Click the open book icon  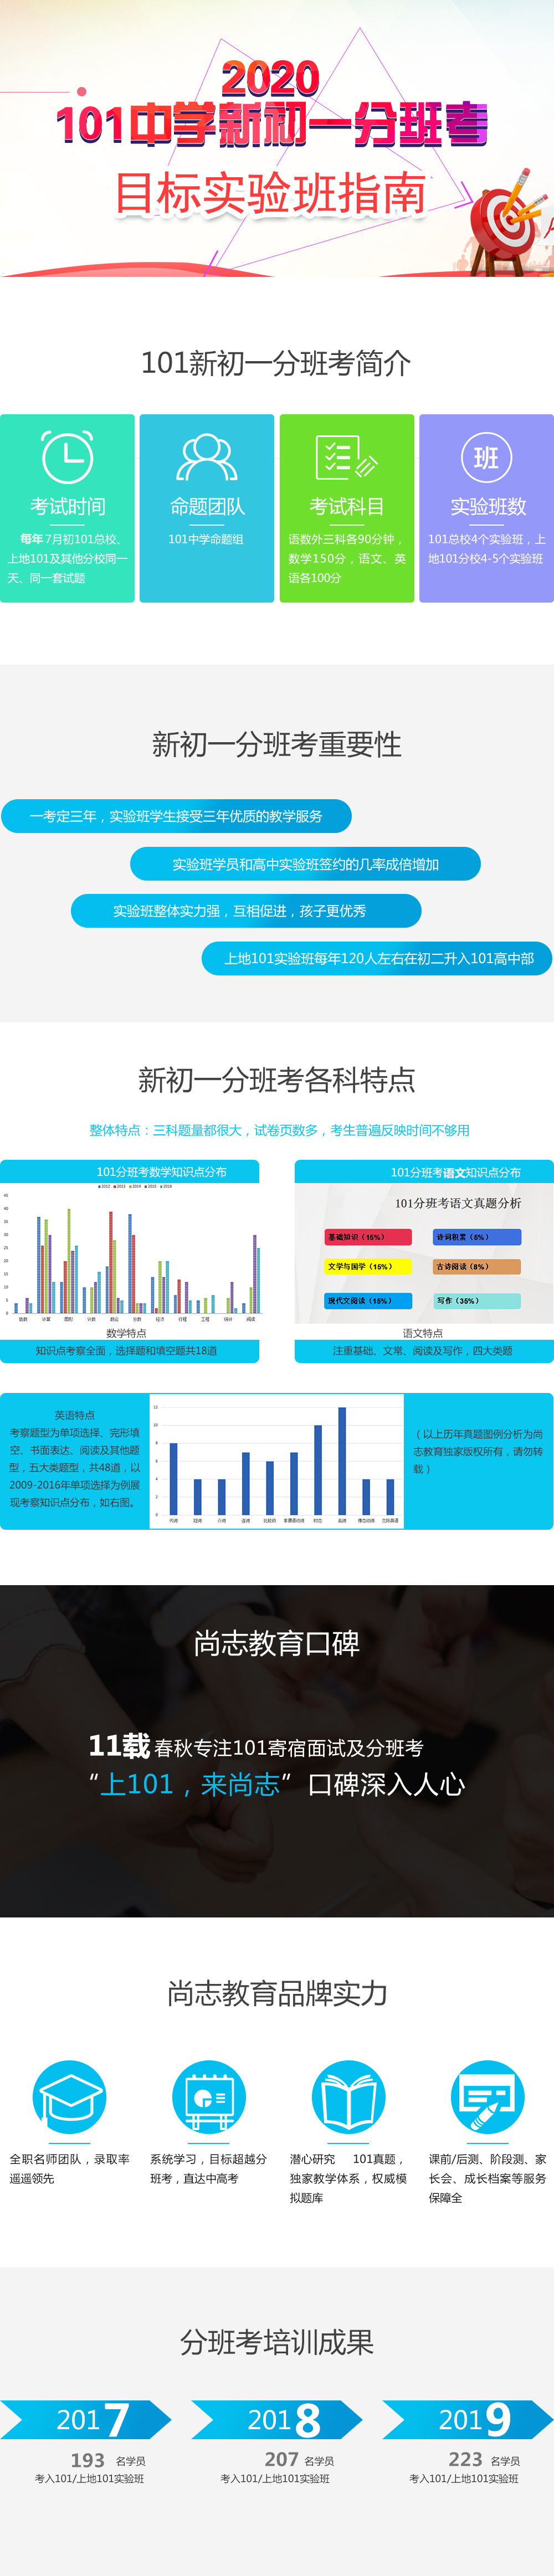point(348,2097)
